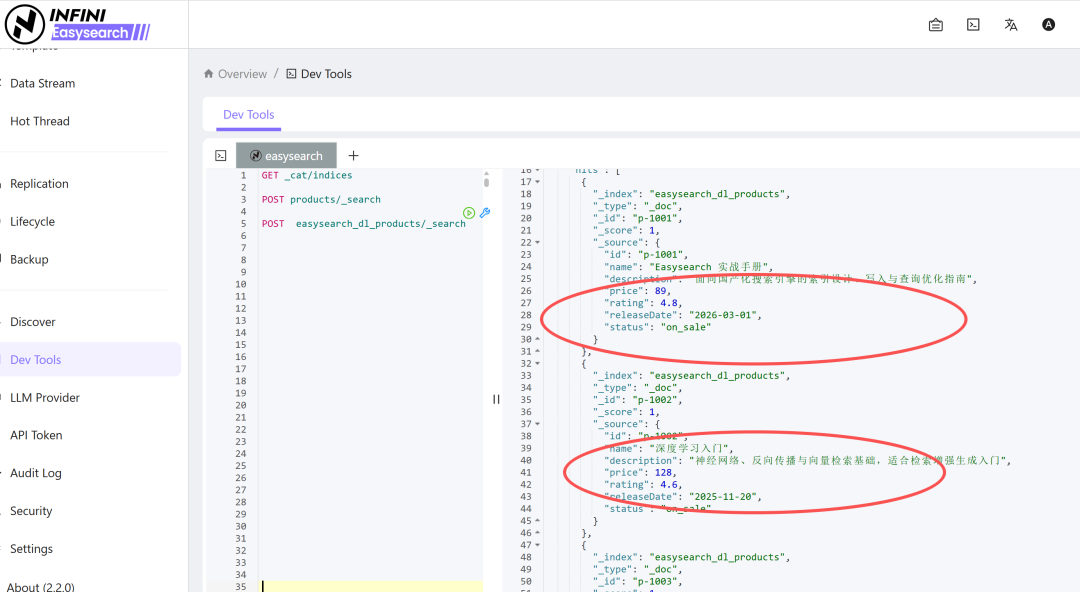Image resolution: width=1080 pixels, height=592 pixels.
Task: Click the "_id": "p-1002" output line
Action: (637, 400)
